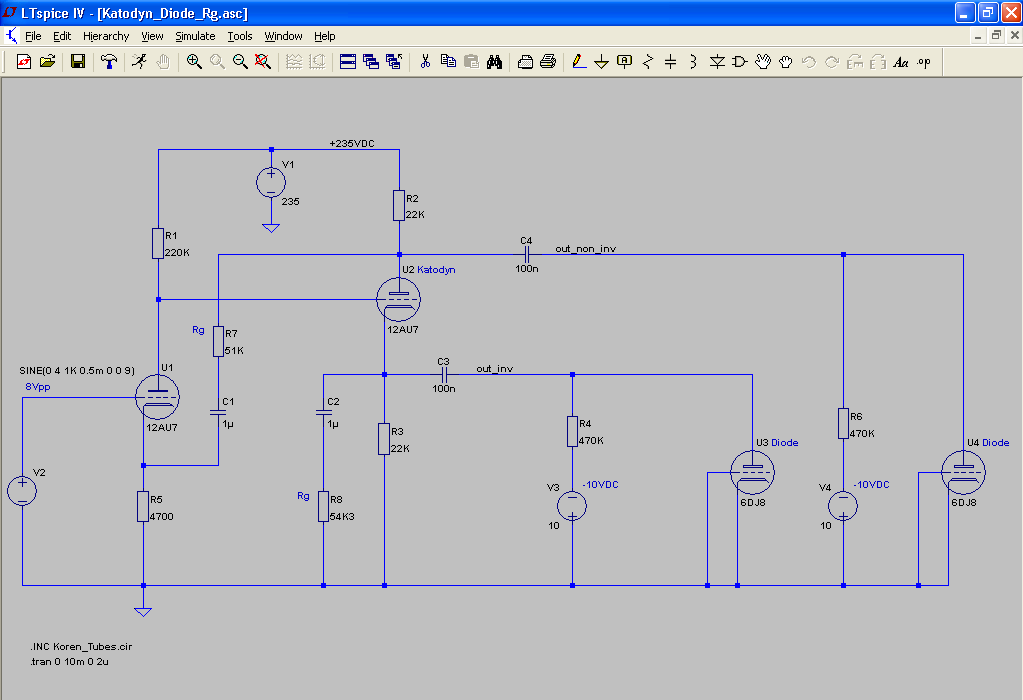Run the simulation with running-man icon
This screenshot has height=700, width=1023.
(x=139, y=62)
